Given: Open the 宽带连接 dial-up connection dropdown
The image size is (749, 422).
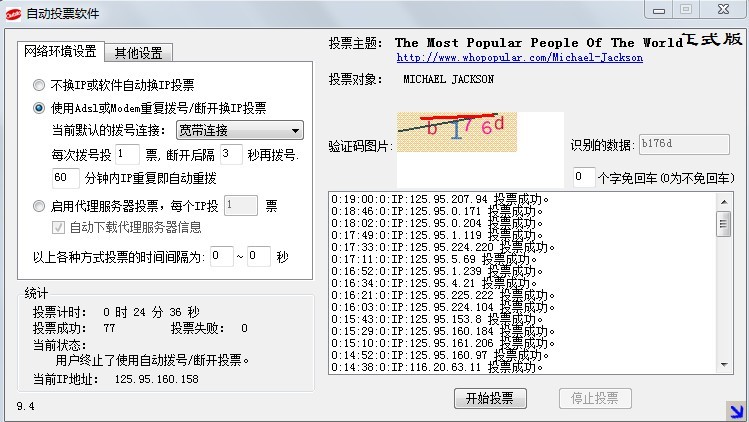Looking at the screenshot, I should 239,130.
